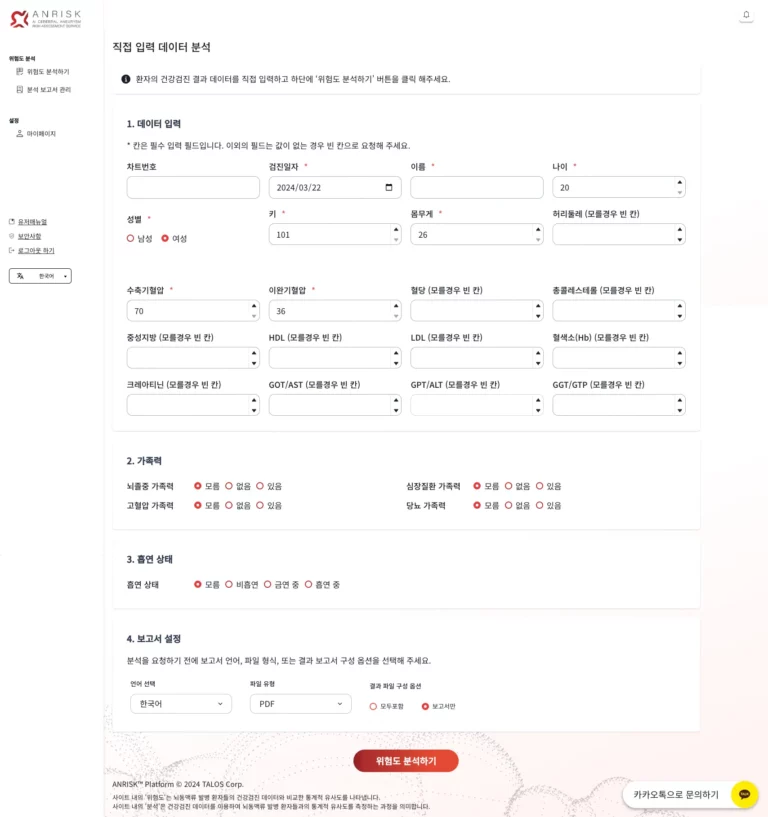Open the 언어 선택 report language dropdown
The width and height of the screenshot is (768, 817).
point(180,704)
